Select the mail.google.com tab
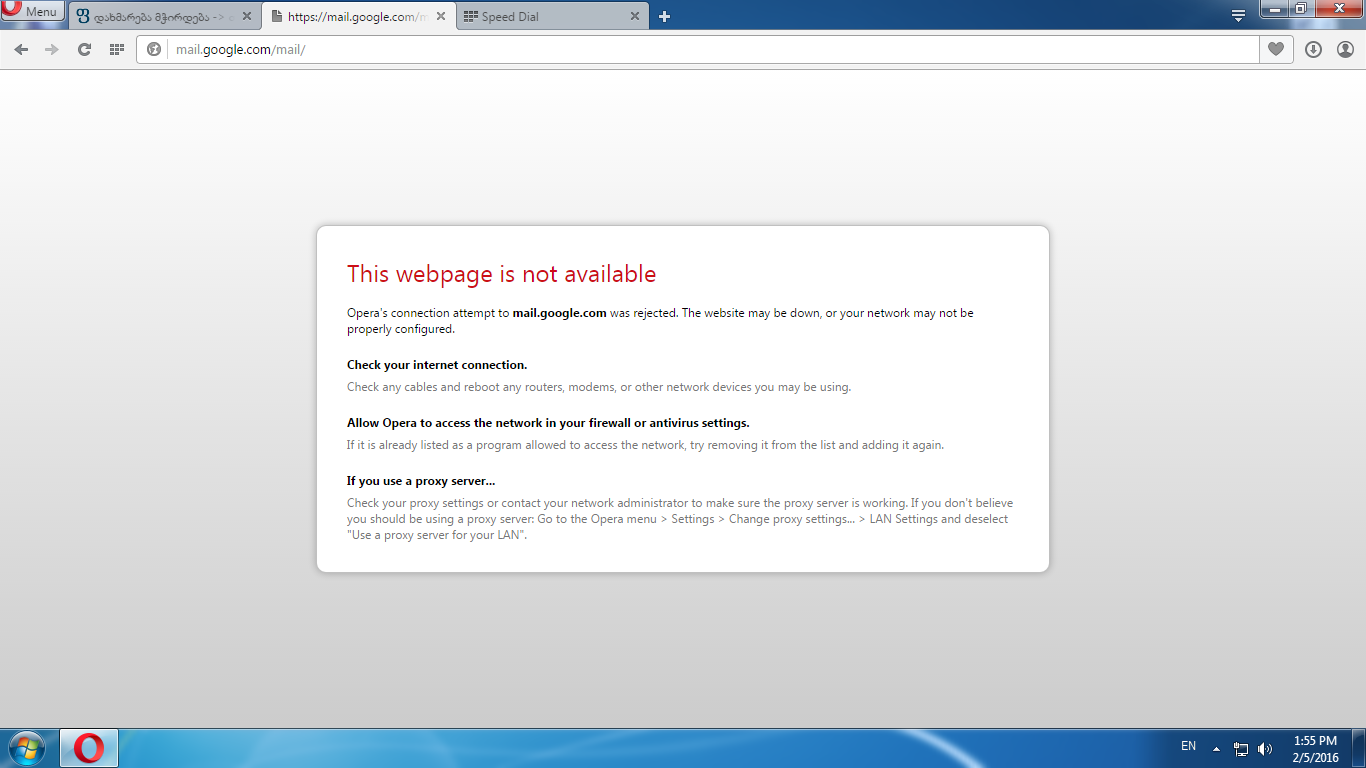The image size is (1366, 768). [x=357, y=16]
